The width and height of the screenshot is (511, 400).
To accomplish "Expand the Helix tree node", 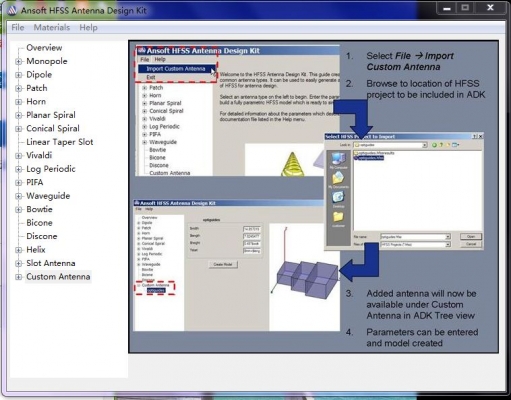I will click(x=19, y=250).
